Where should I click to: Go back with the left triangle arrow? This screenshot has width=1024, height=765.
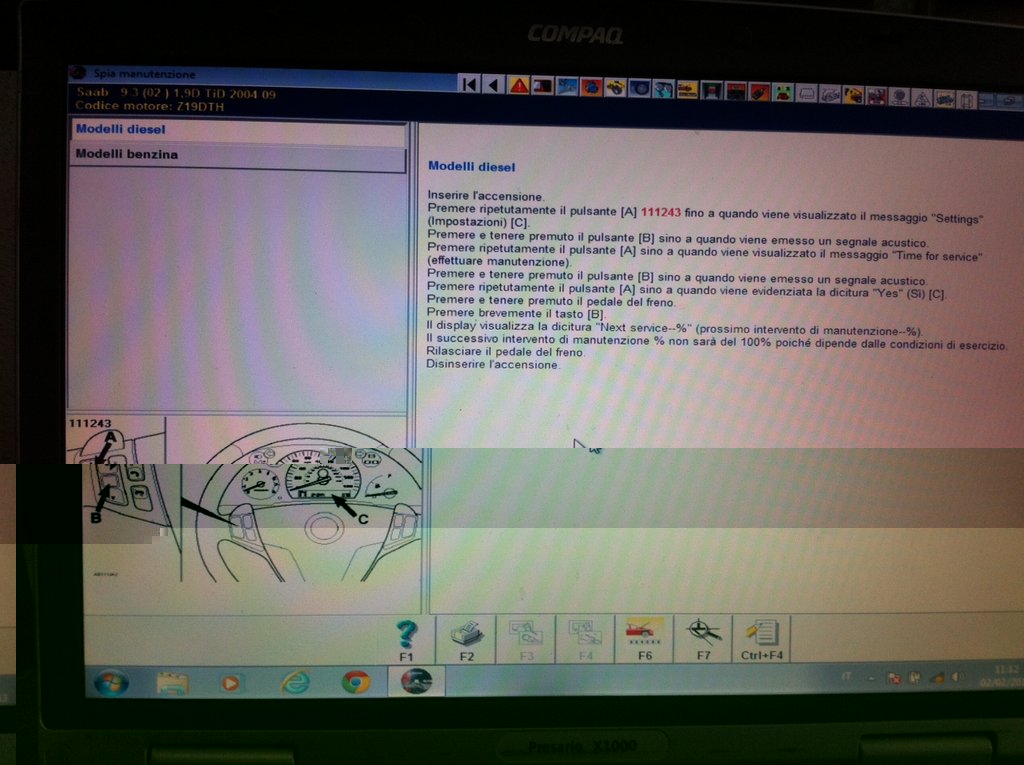click(x=494, y=84)
